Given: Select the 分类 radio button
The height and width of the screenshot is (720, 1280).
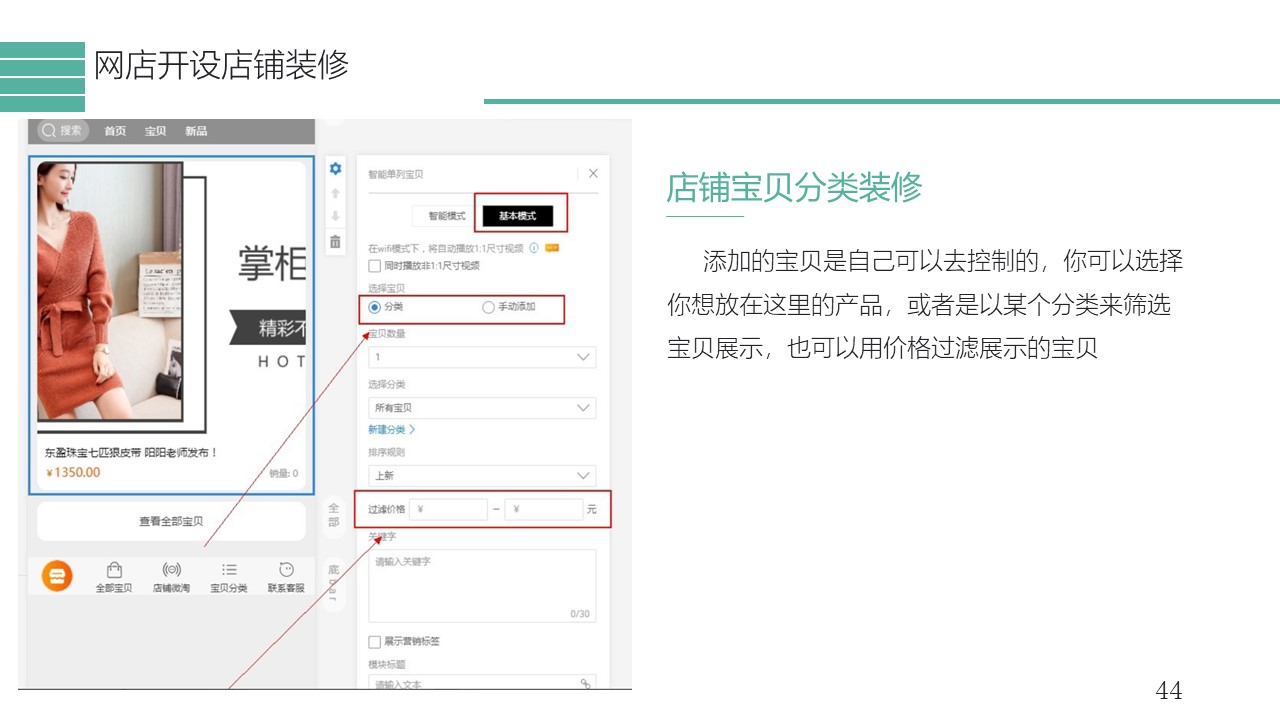Looking at the screenshot, I should click(375, 307).
